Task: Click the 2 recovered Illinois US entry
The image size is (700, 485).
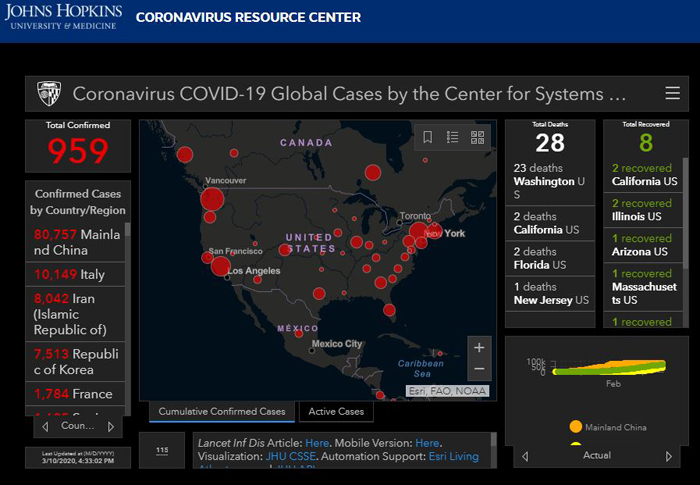Action: click(x=643, y=210)
